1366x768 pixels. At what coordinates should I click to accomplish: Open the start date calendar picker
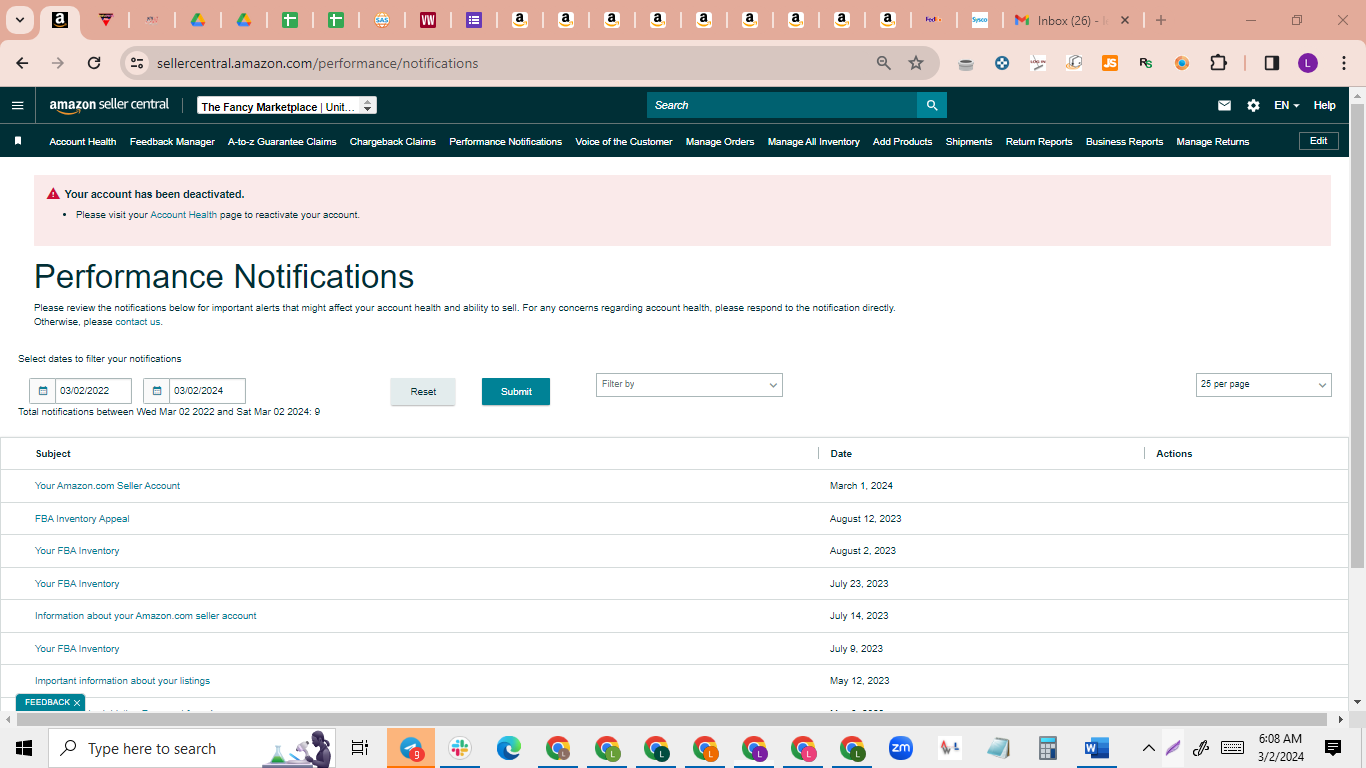coord(43,391)
